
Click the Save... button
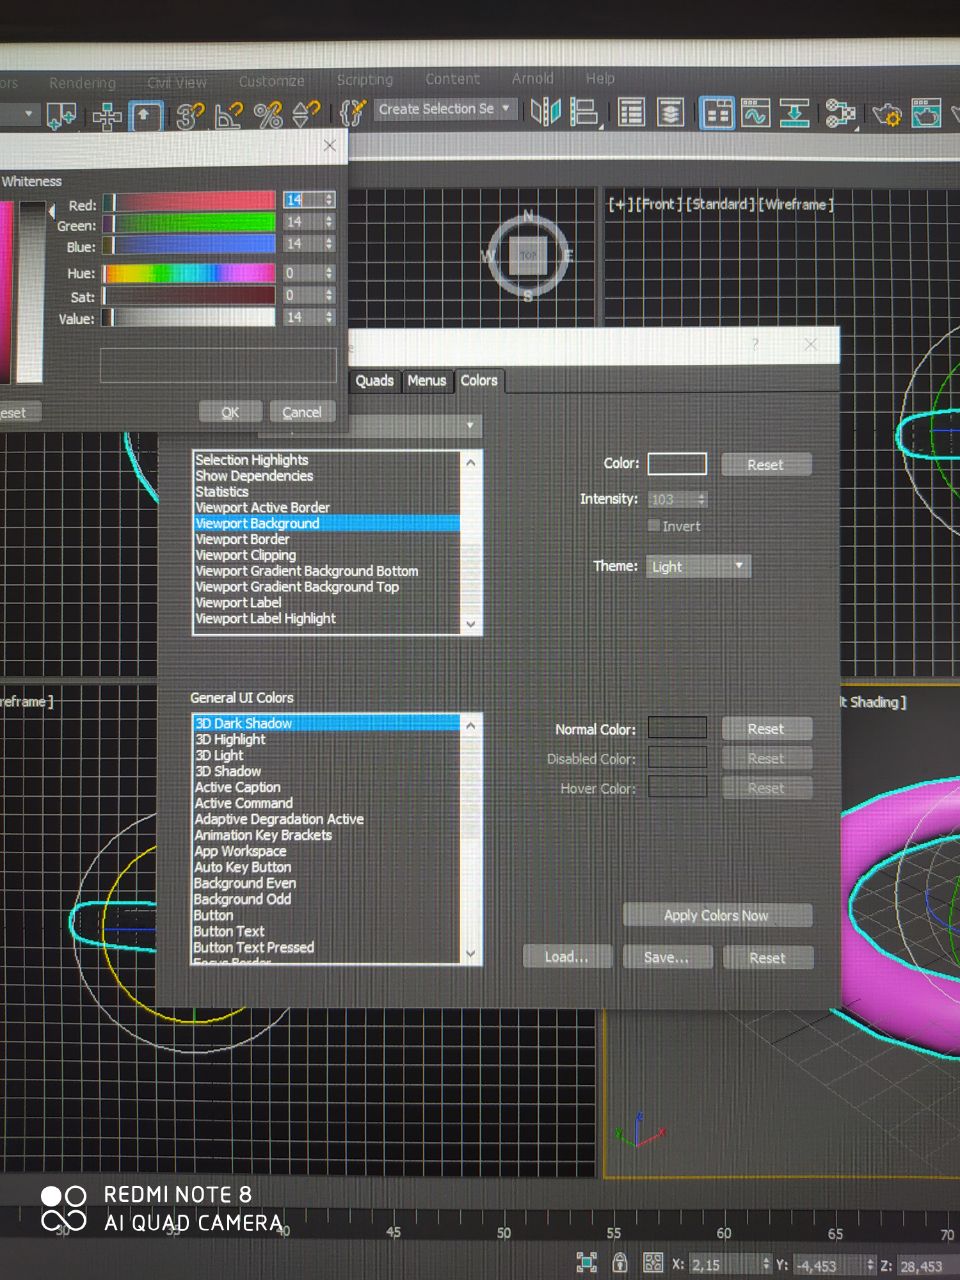pos(667,957)
